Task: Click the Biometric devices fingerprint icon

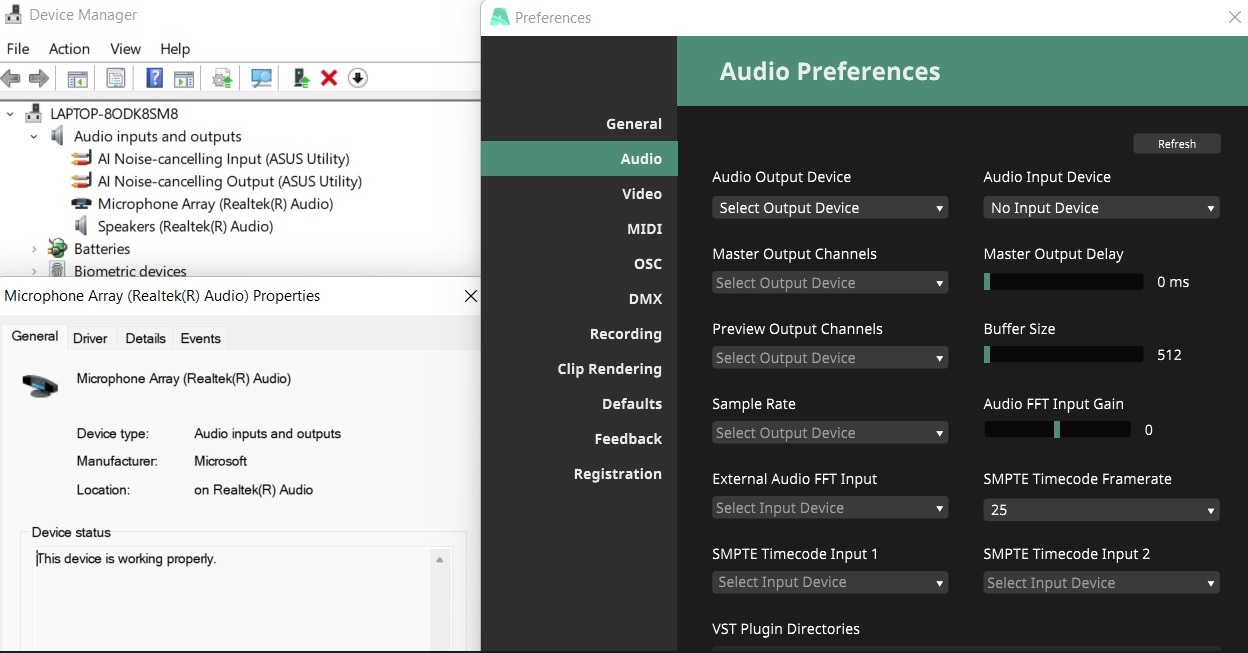Action: pyautogui.click(x=58, y=271)
